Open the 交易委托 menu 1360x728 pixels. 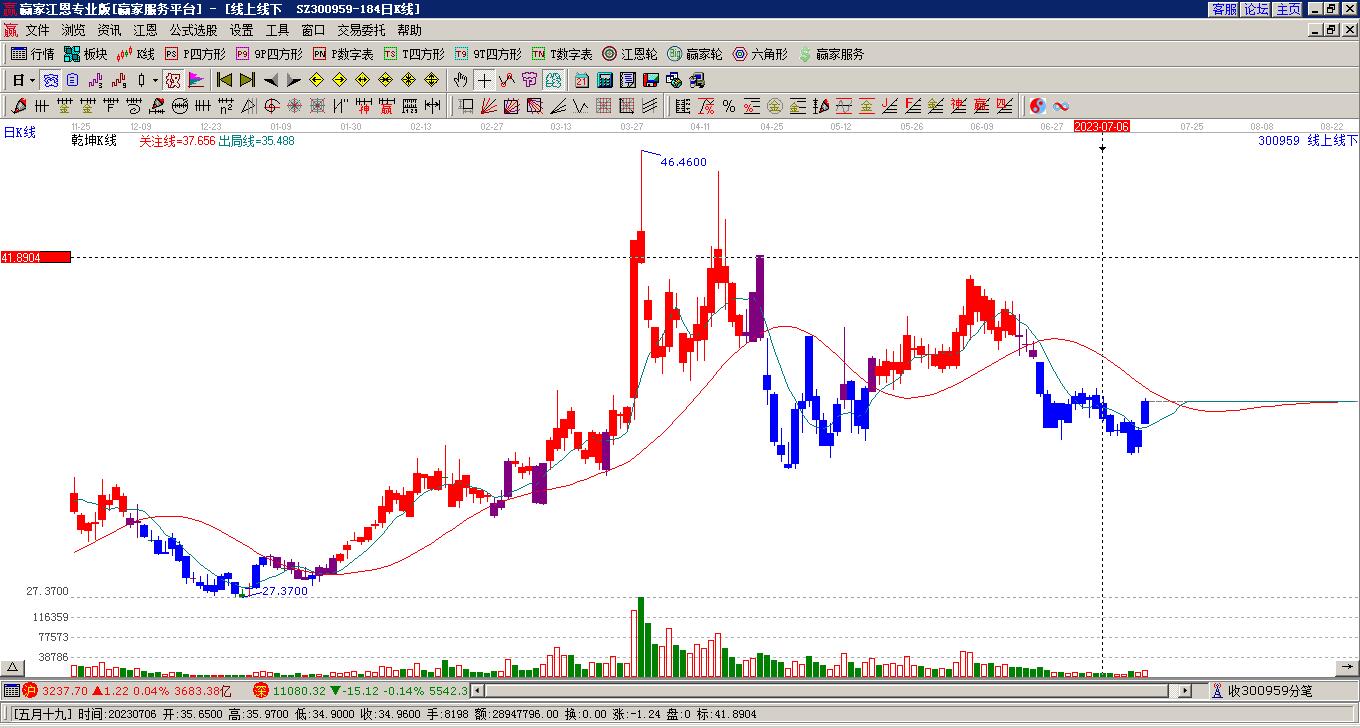coord(361,31)
